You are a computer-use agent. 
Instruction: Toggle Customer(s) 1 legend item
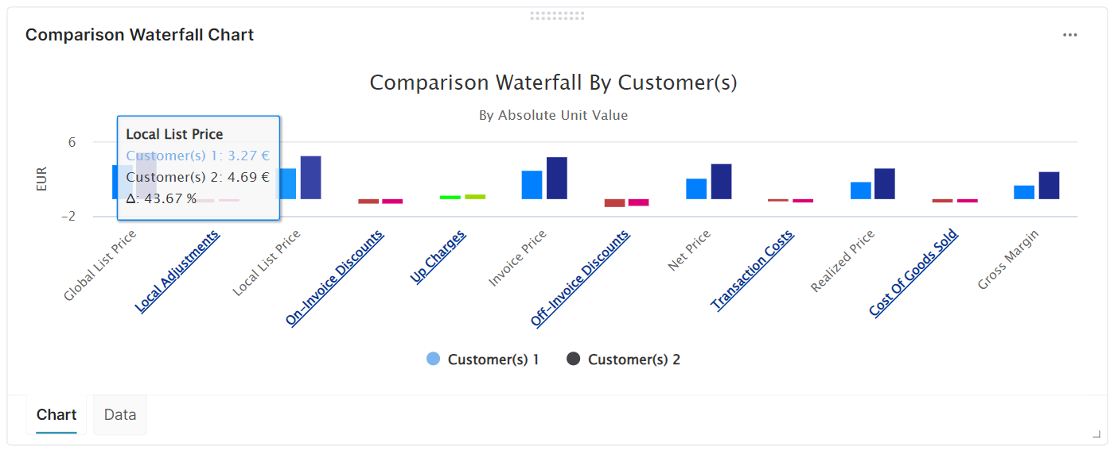coord(482,359)
